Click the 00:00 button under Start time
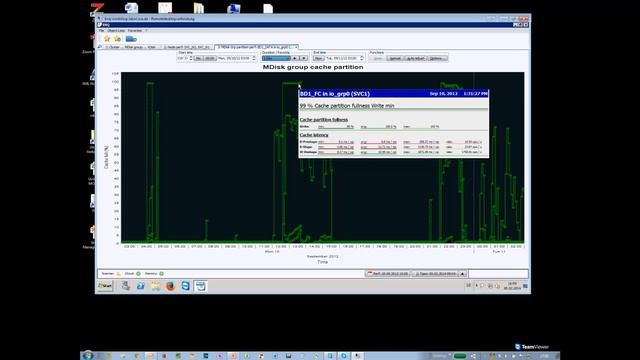Image resolution: width=640 pixels, height=360 pixels. 210,58
